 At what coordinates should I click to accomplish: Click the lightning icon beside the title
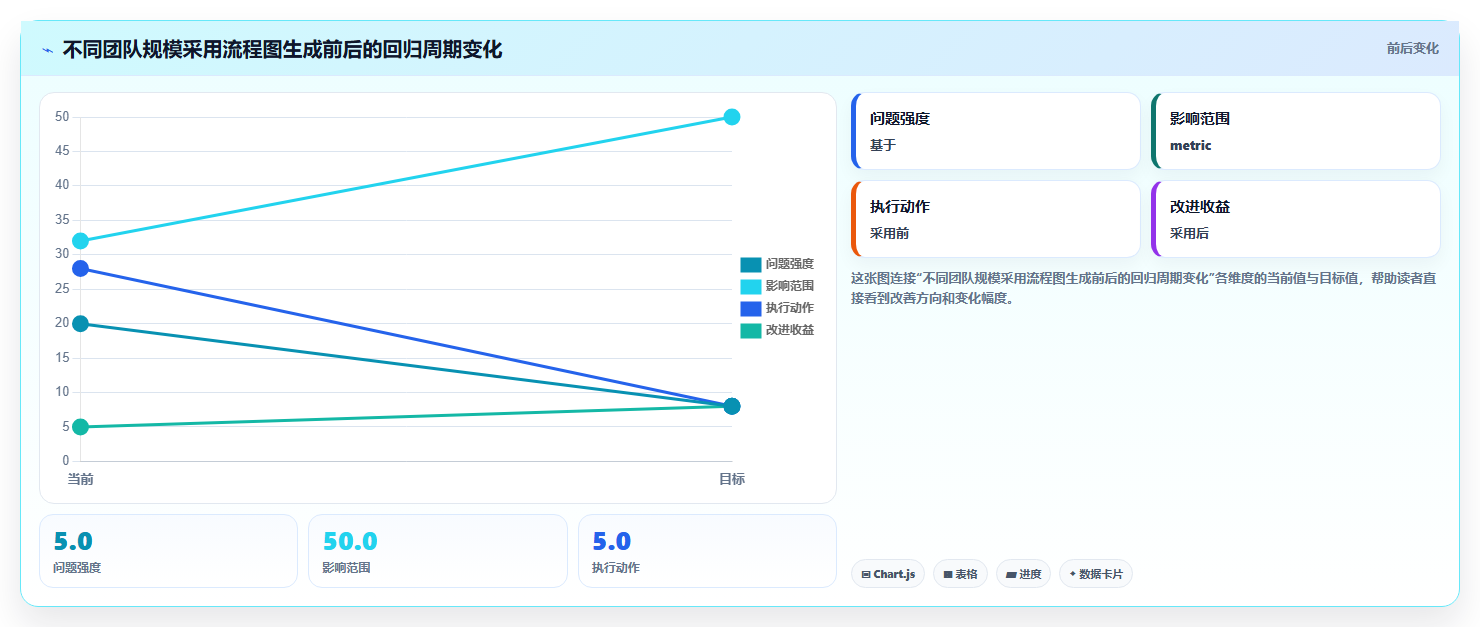[x=48, y=50]
